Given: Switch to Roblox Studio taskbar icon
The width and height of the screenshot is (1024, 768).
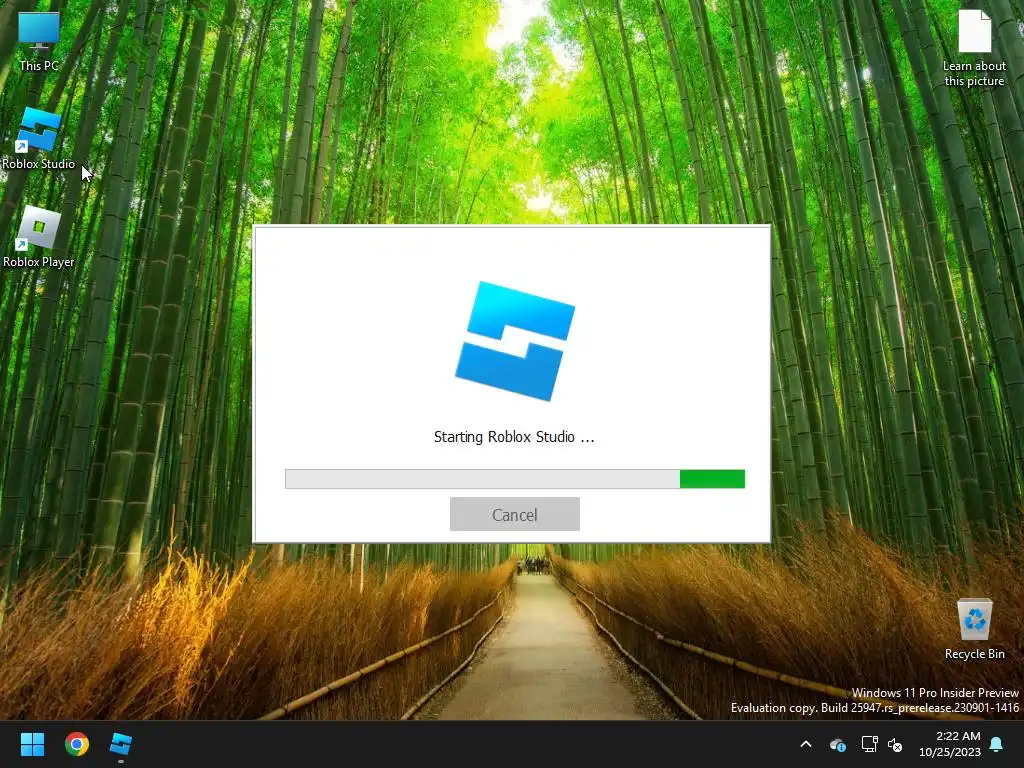Looking at the screenshot, I should tap(121, 744).
